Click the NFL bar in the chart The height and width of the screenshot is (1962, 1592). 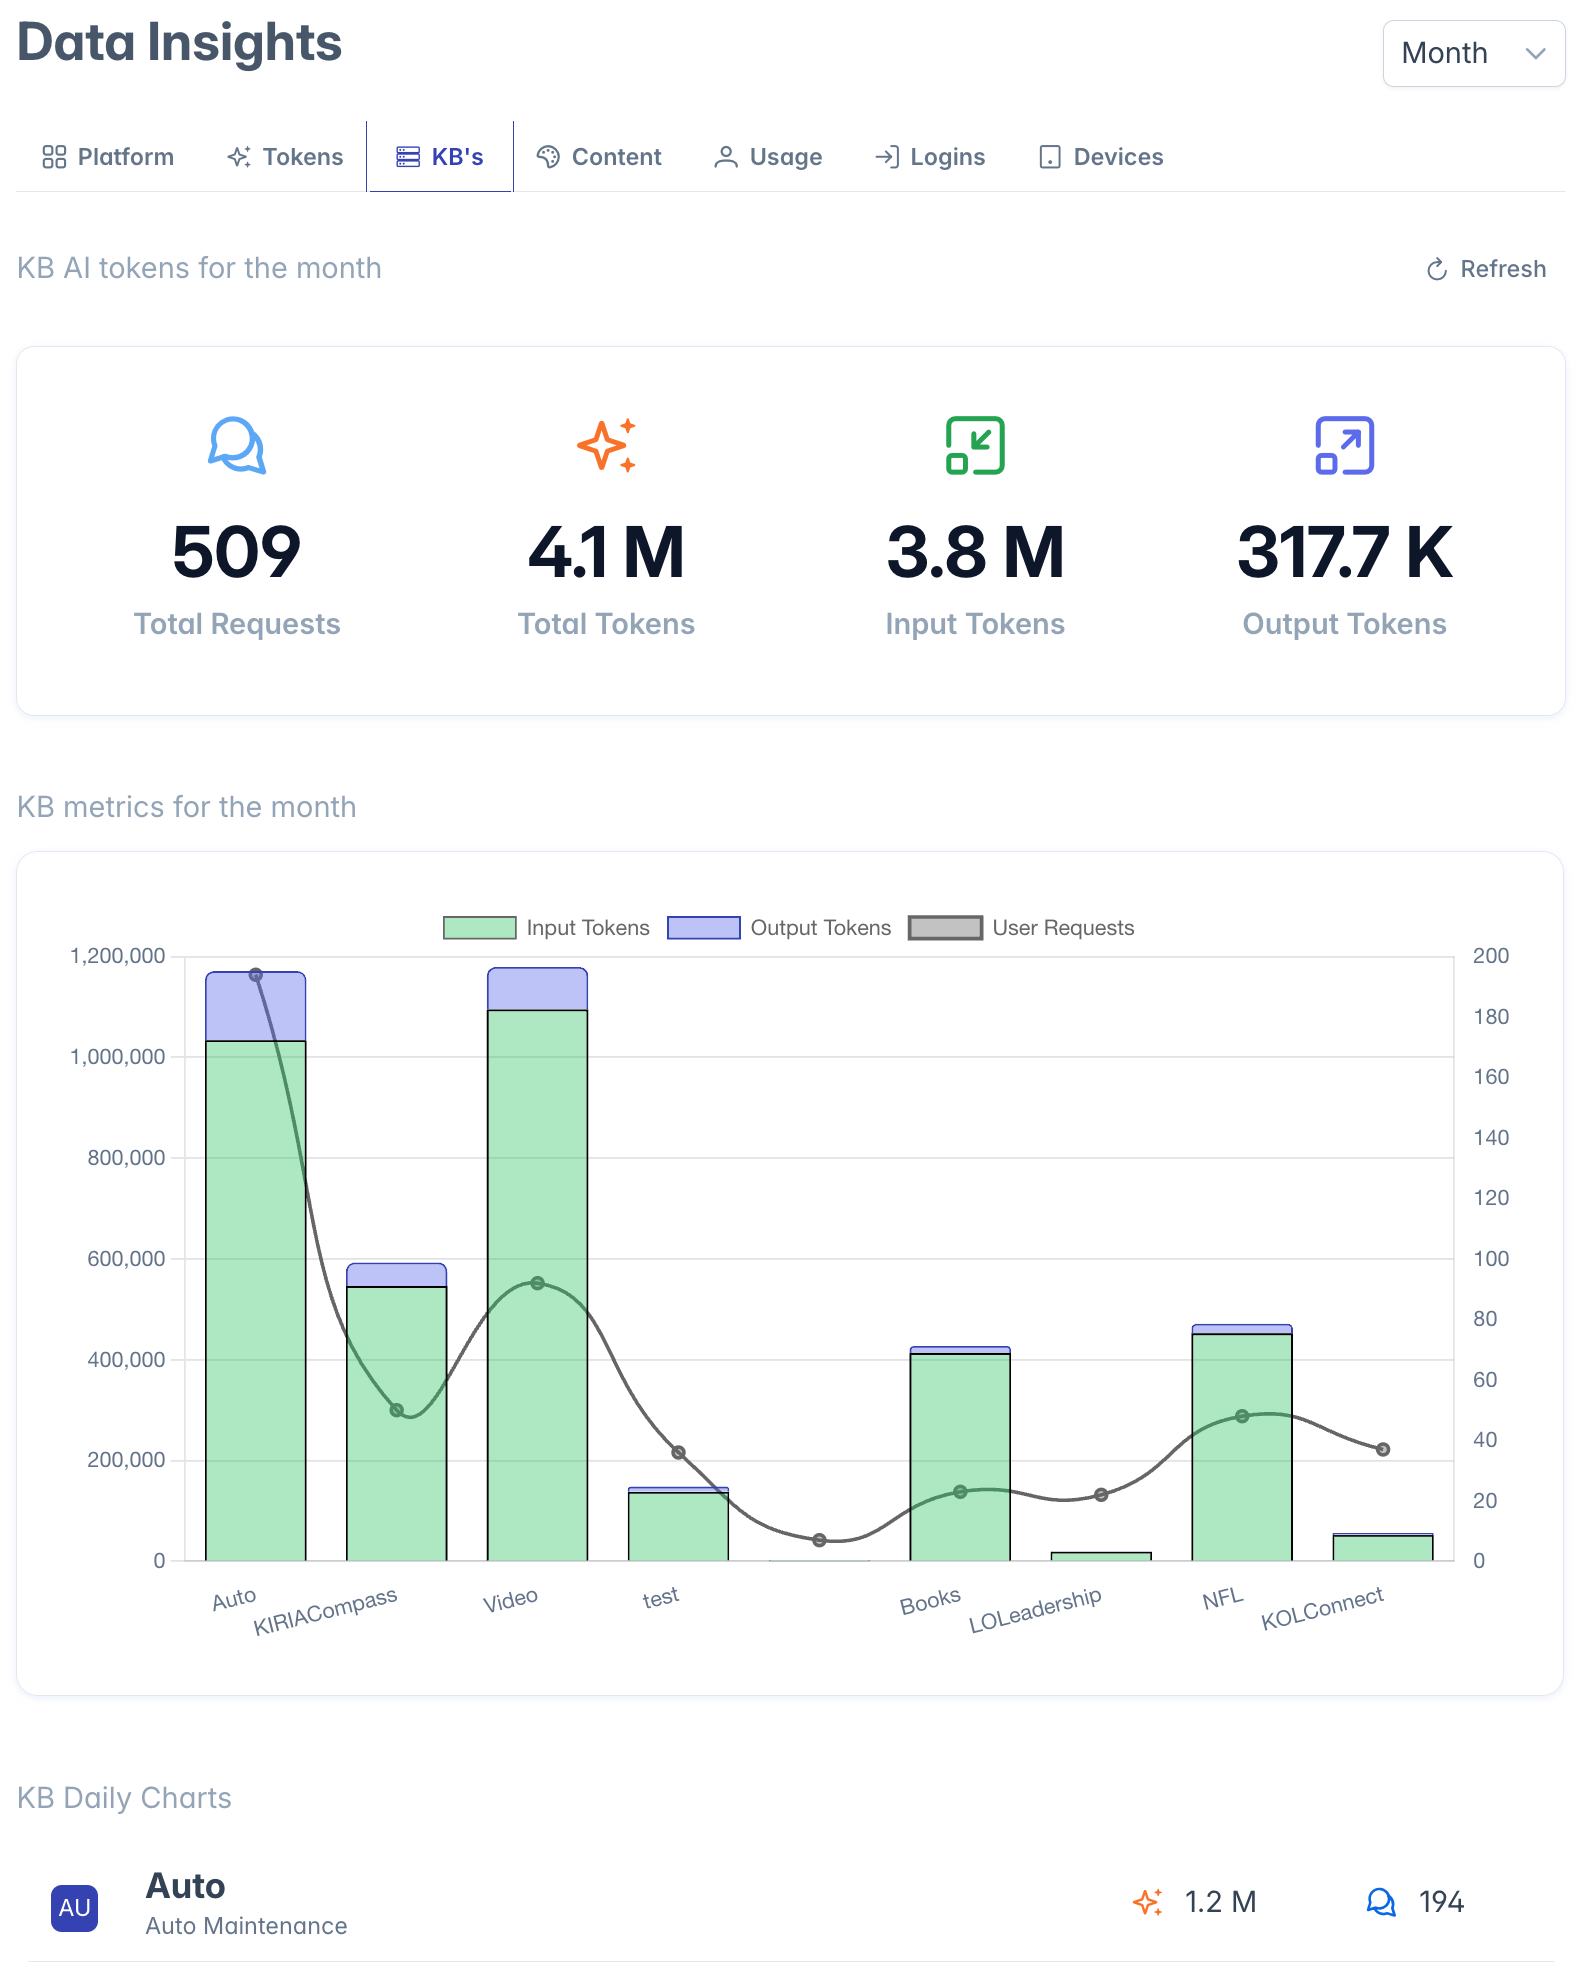pos(1242,1442)
